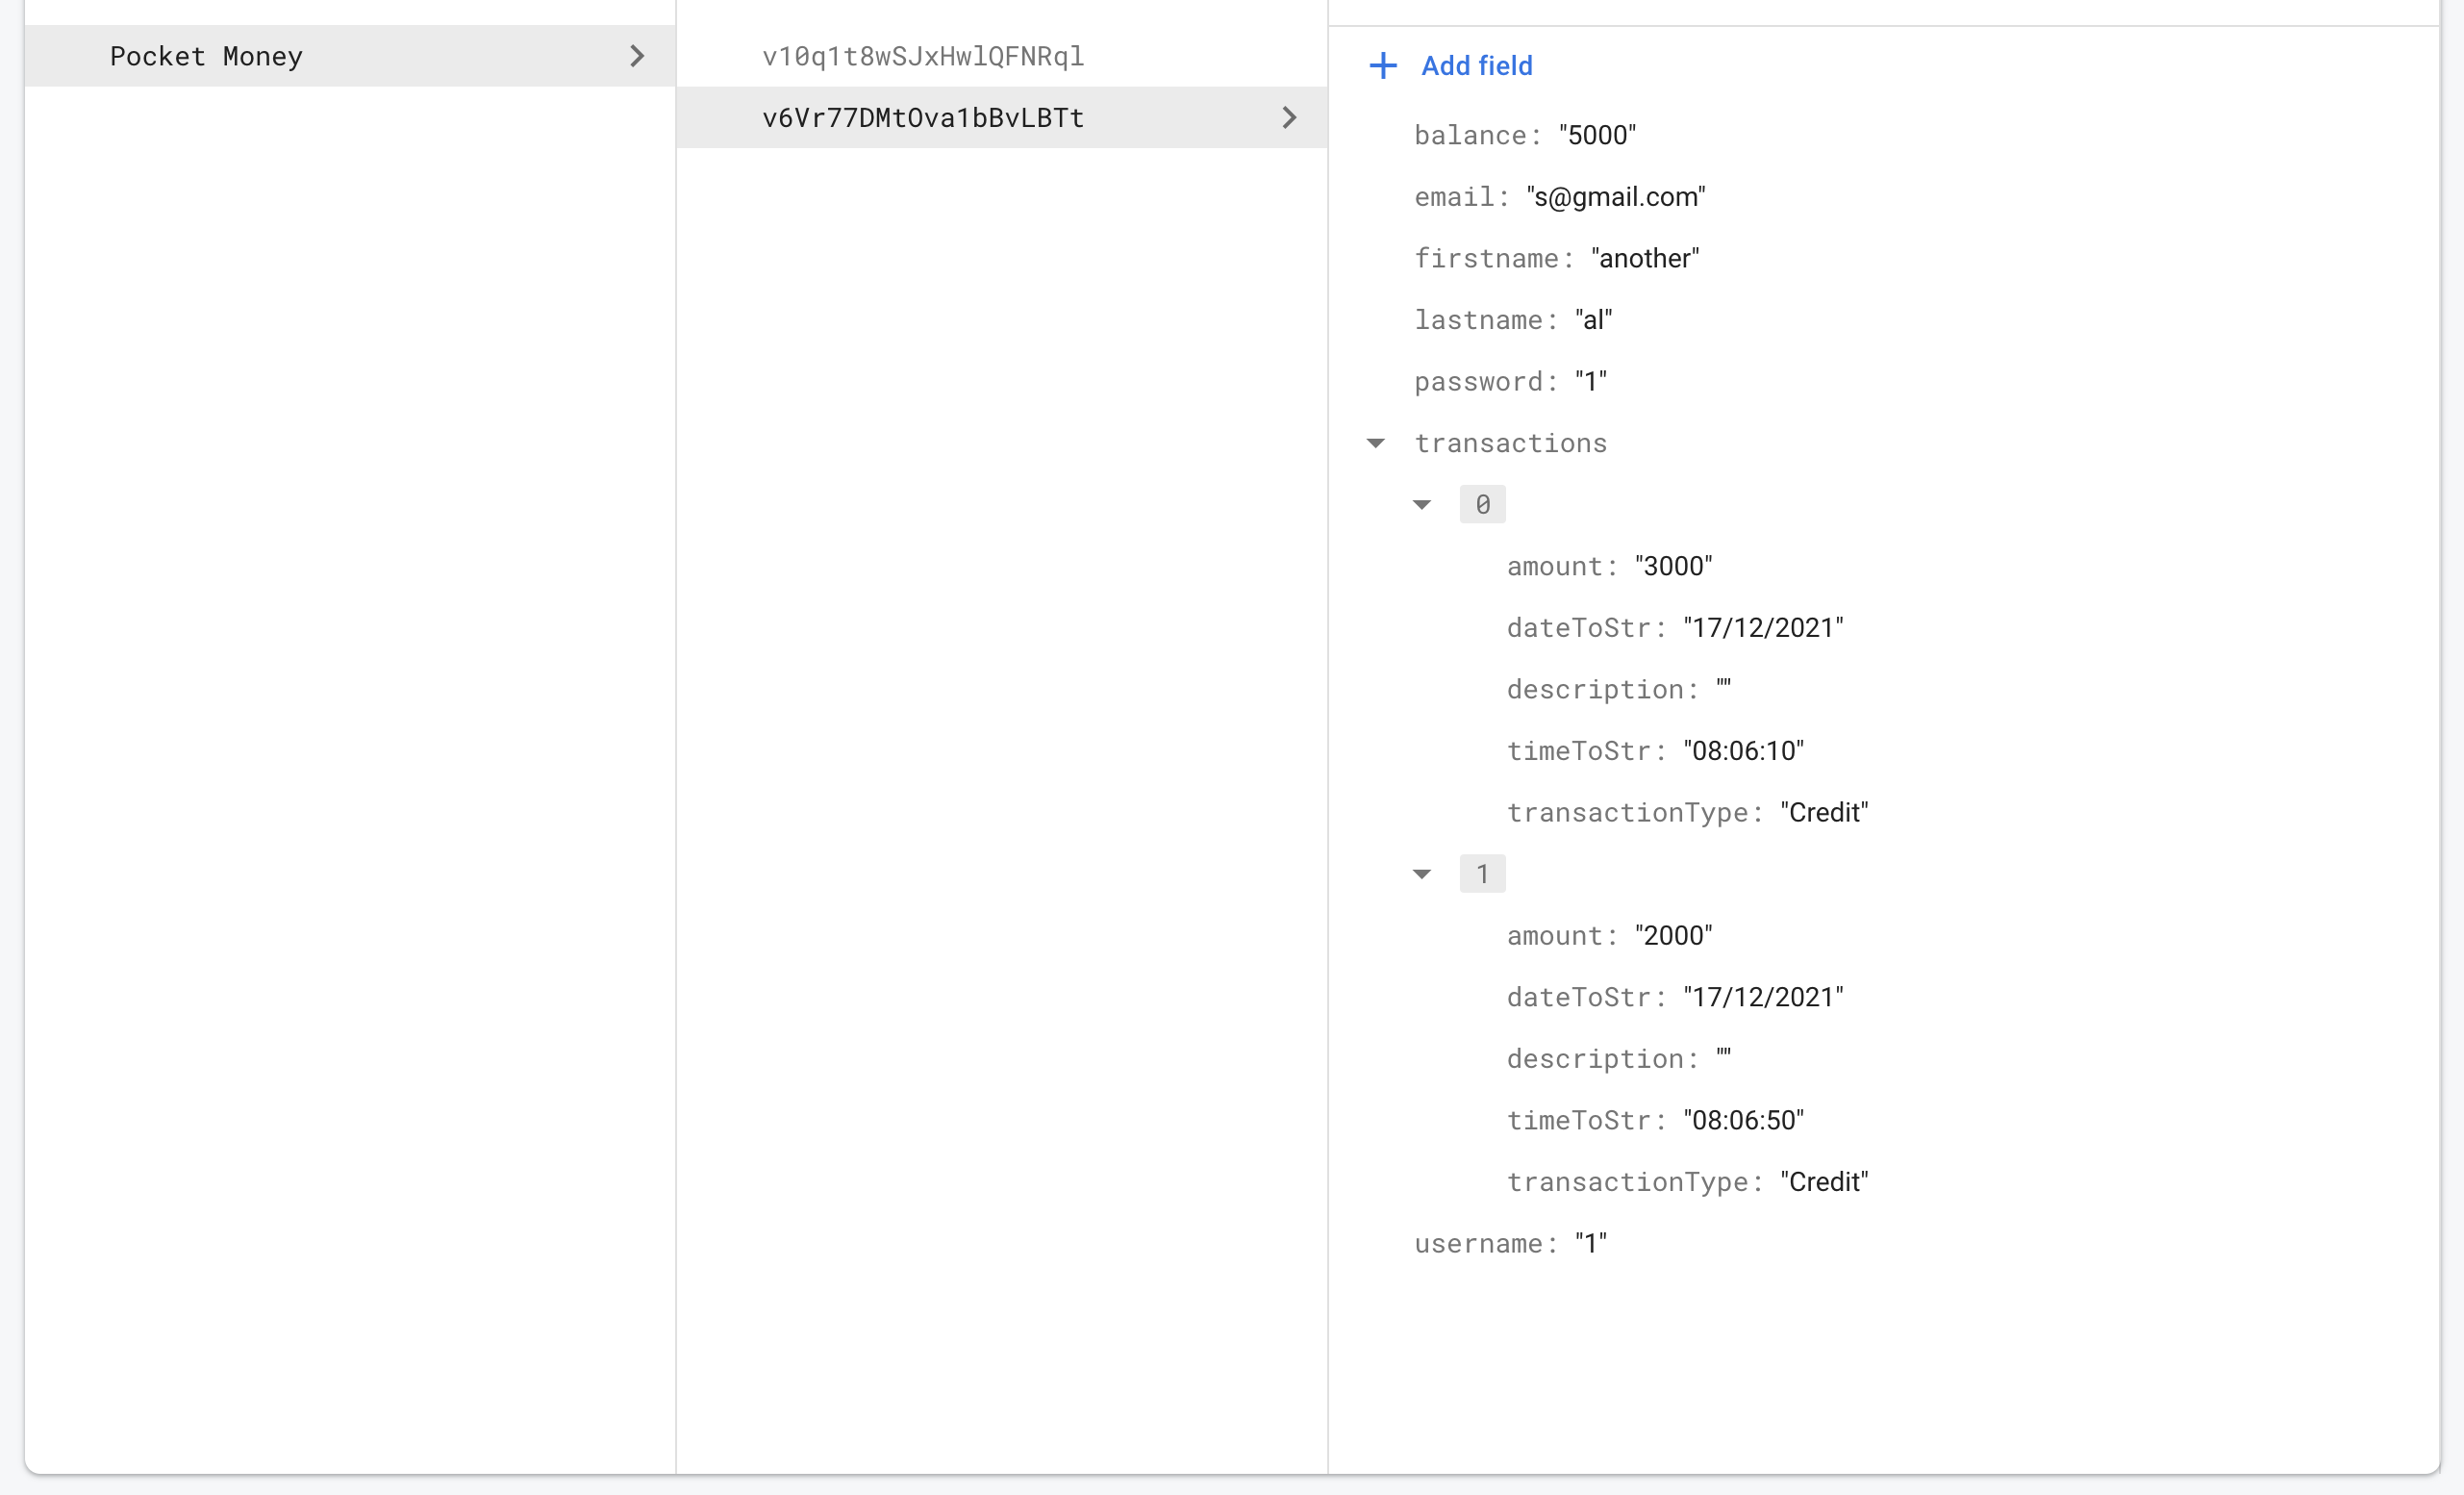Click dateToStr value in transaction 1

pos(1763,997)
